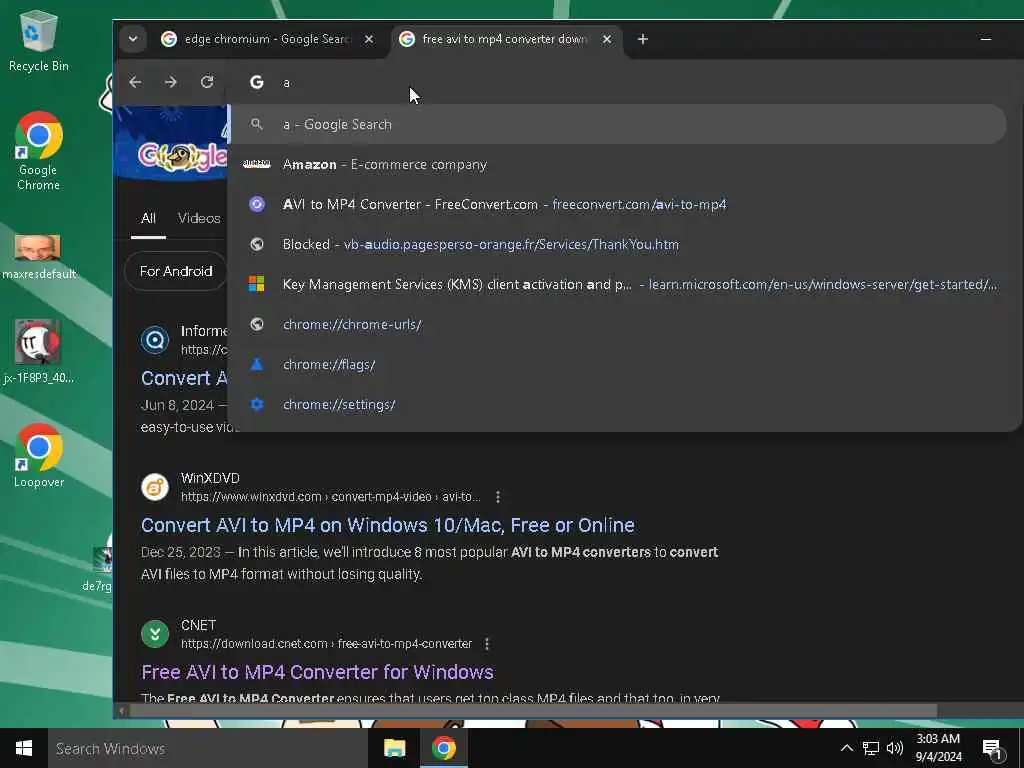1024x768 pixels.
Task: Switch to Videos search tab
Action: [199, 218]
